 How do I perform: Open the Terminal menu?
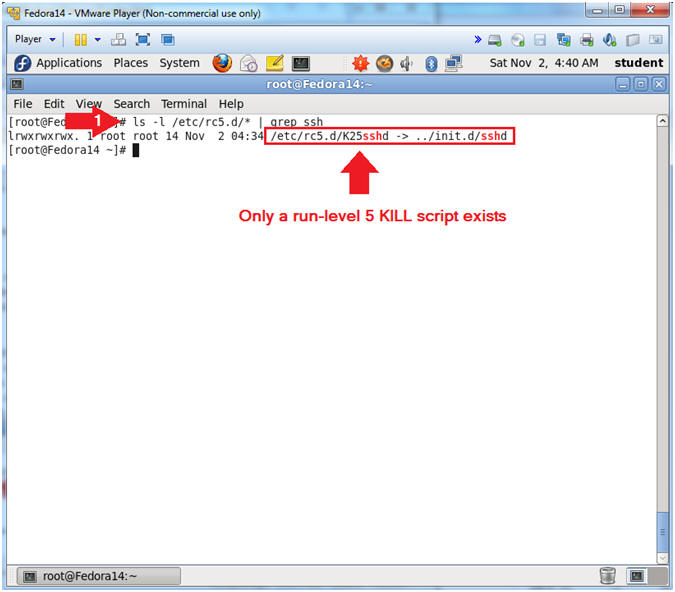[184, 104]
